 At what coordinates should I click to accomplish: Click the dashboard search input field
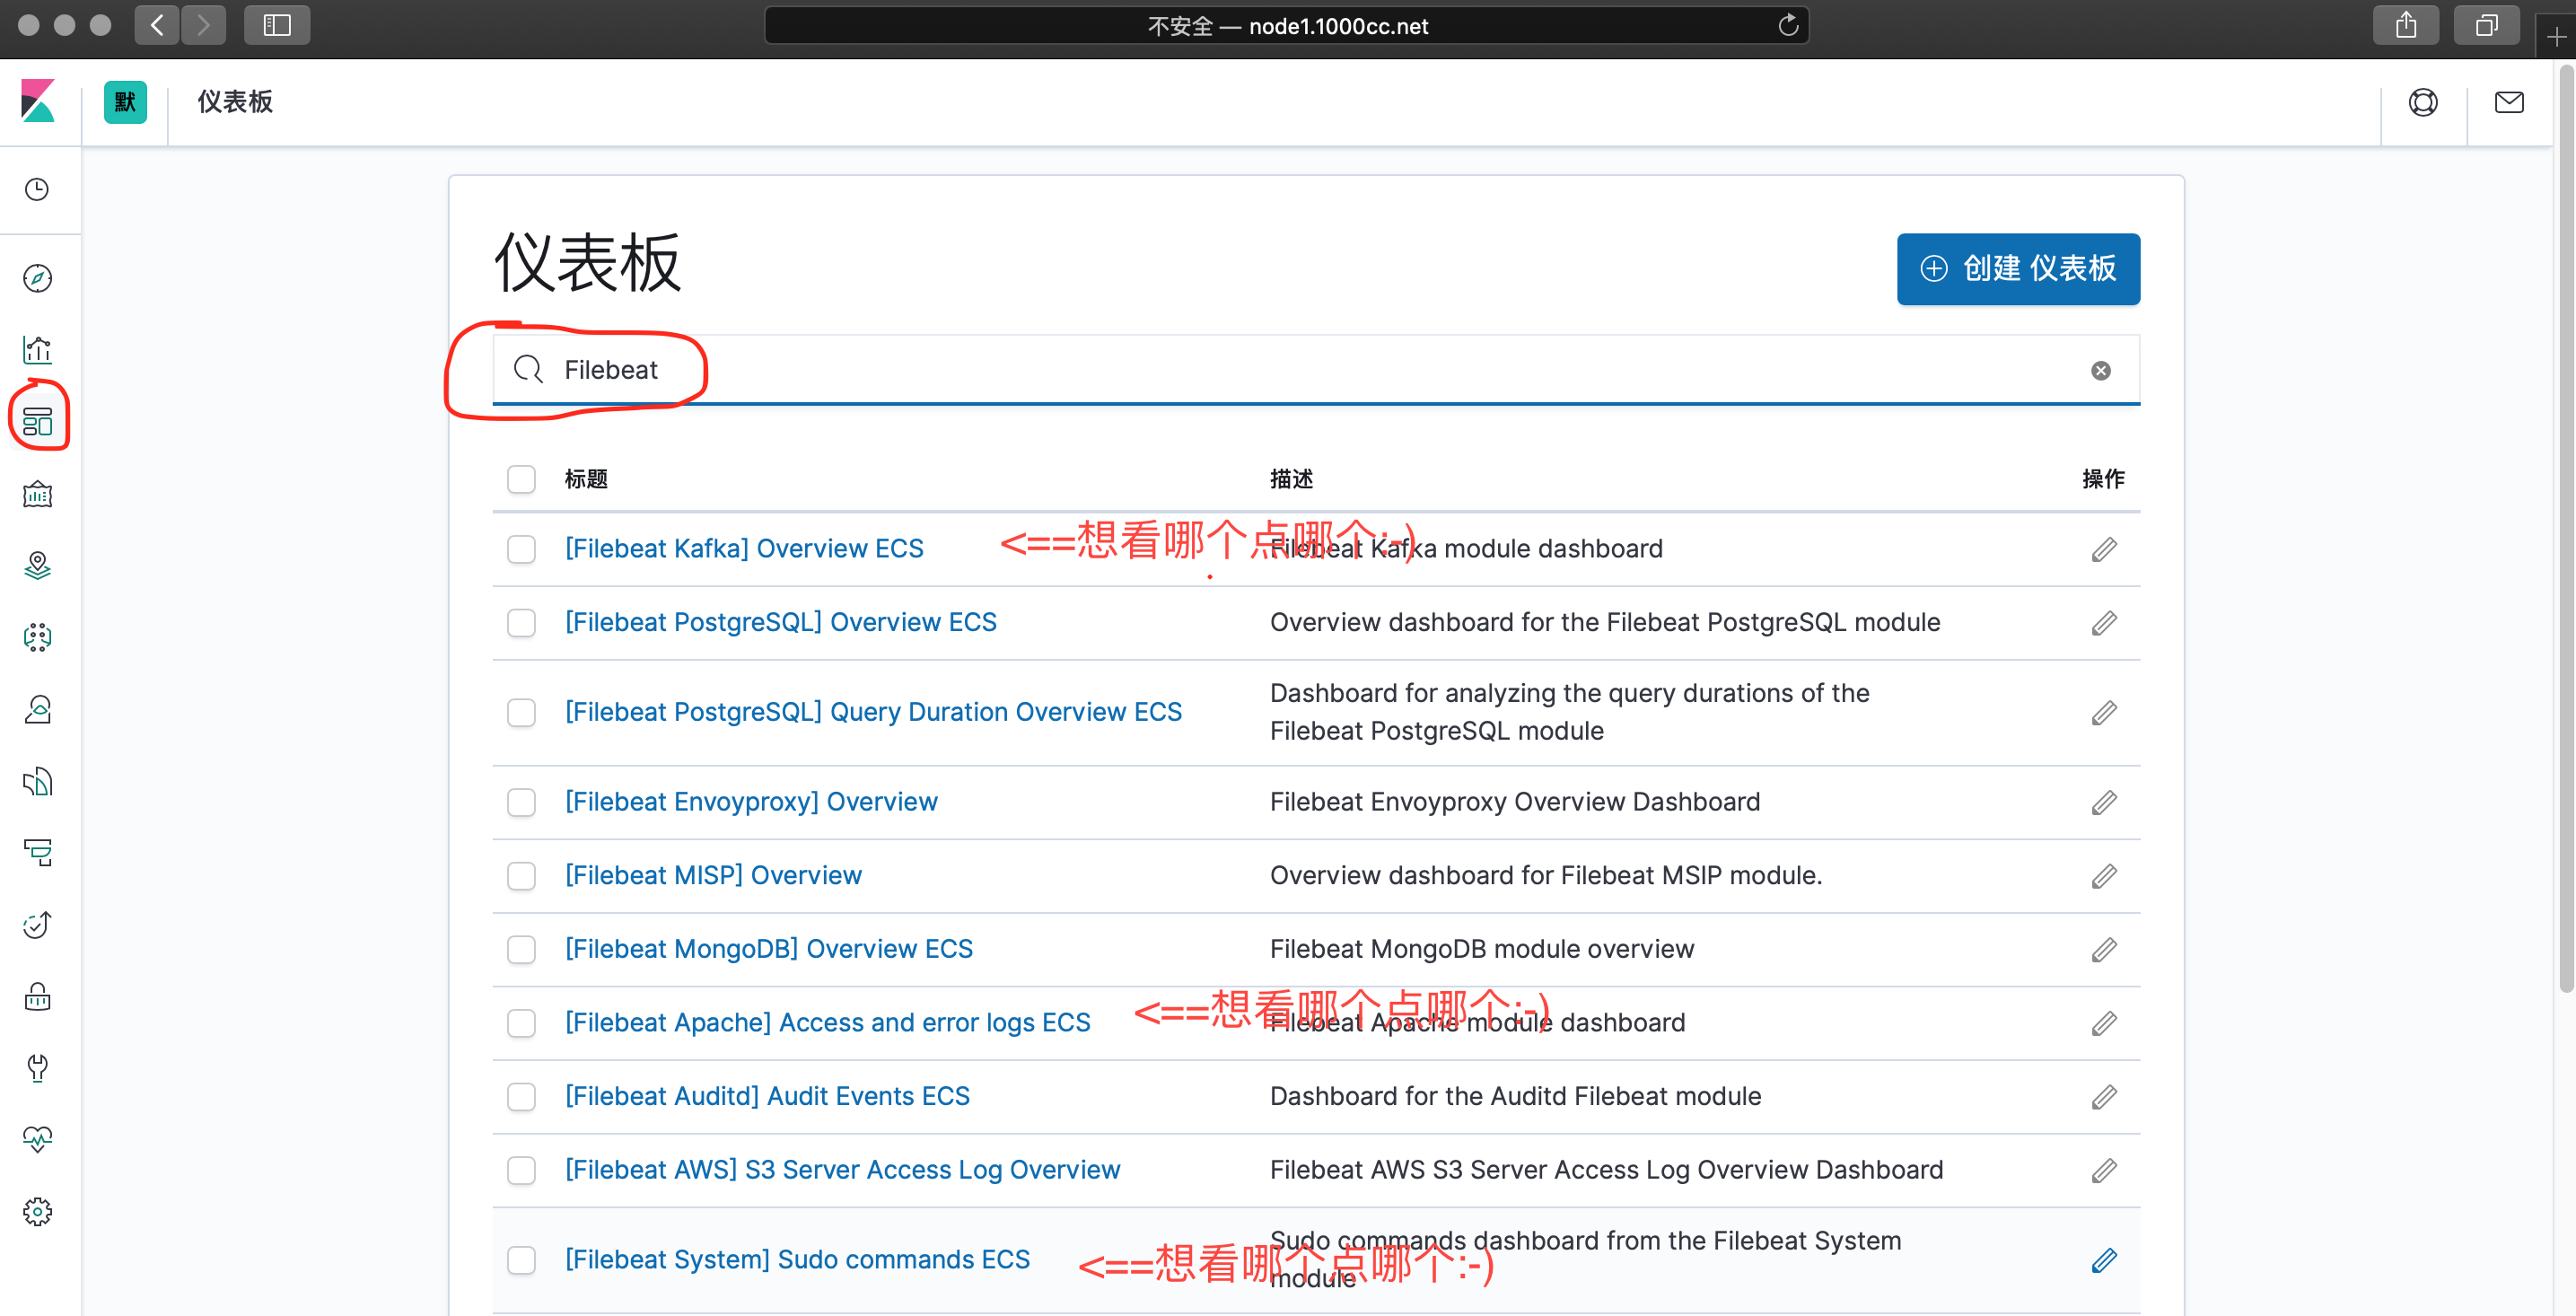1300,370
